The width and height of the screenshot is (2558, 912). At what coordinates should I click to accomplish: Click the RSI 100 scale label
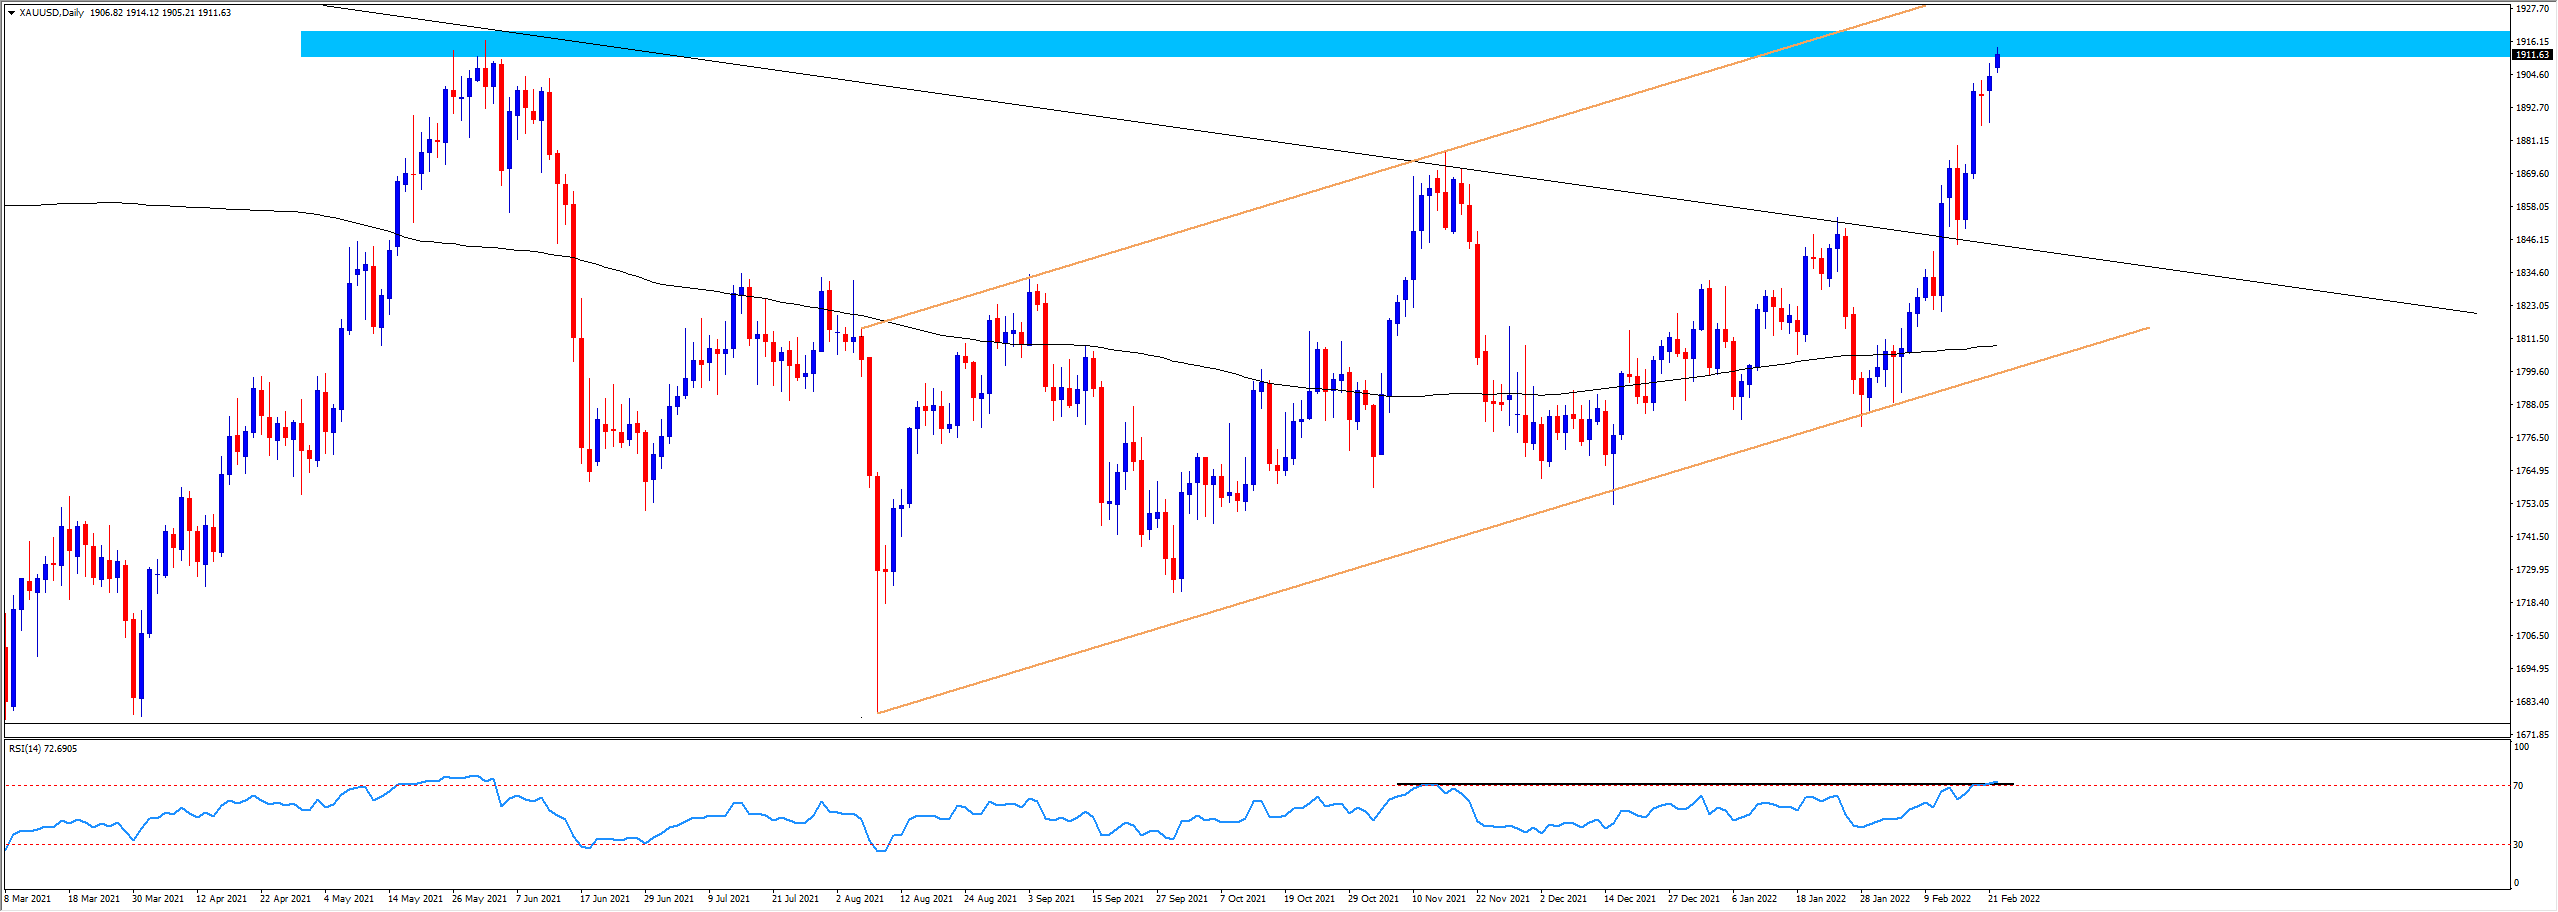(2521, 747)
